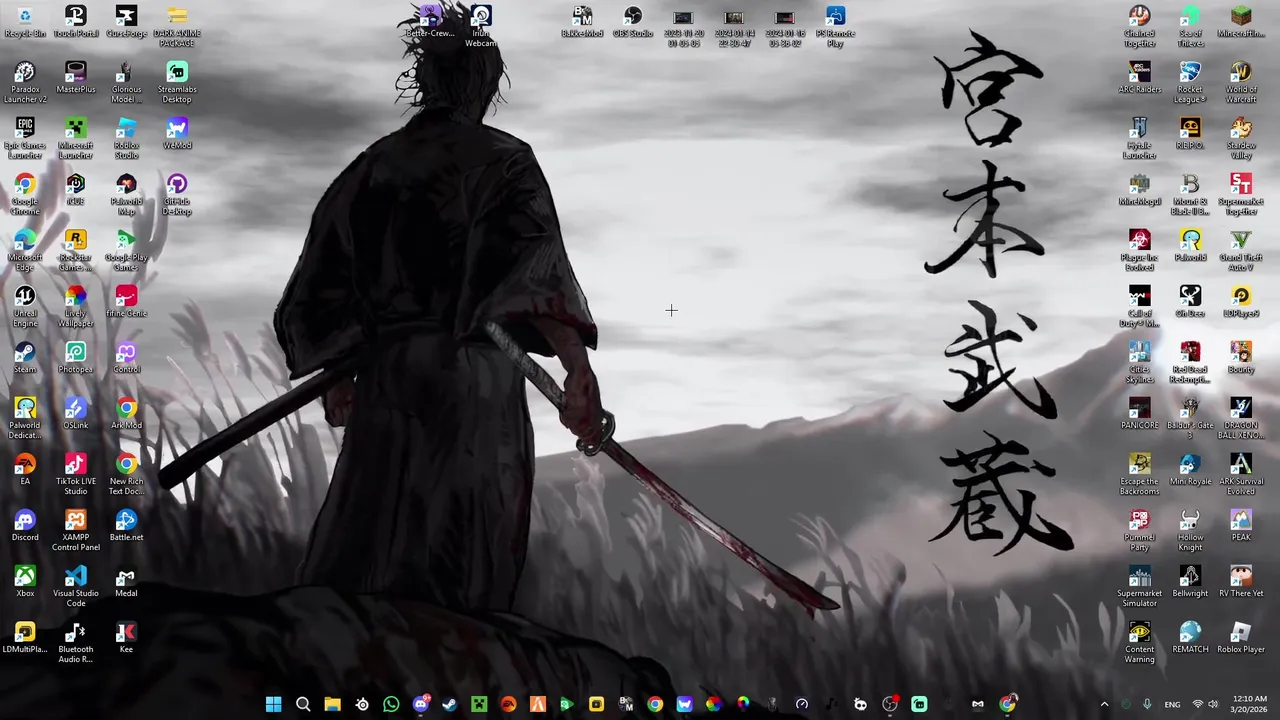Select the Google Play Games shortcut
This screenshot has width=1280, height=720.
126,251
